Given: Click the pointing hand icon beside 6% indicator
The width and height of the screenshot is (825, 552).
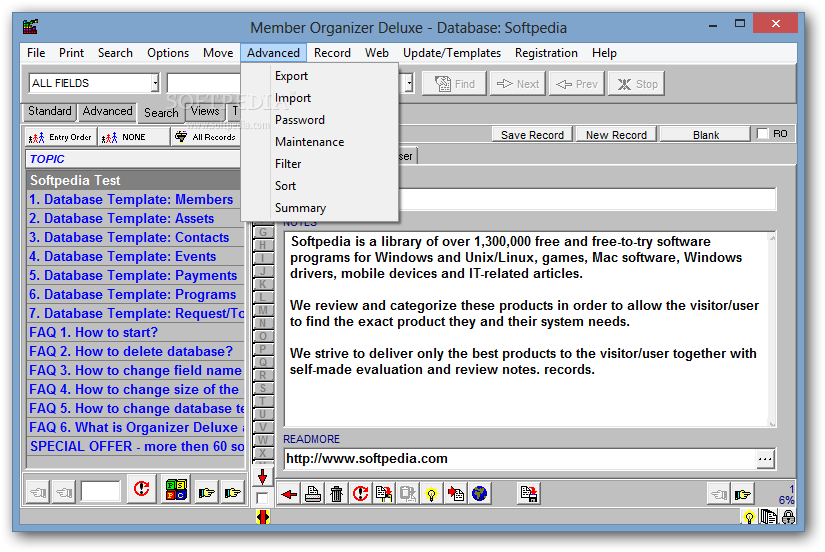Looking at the screenshot, I should (743, 494).
